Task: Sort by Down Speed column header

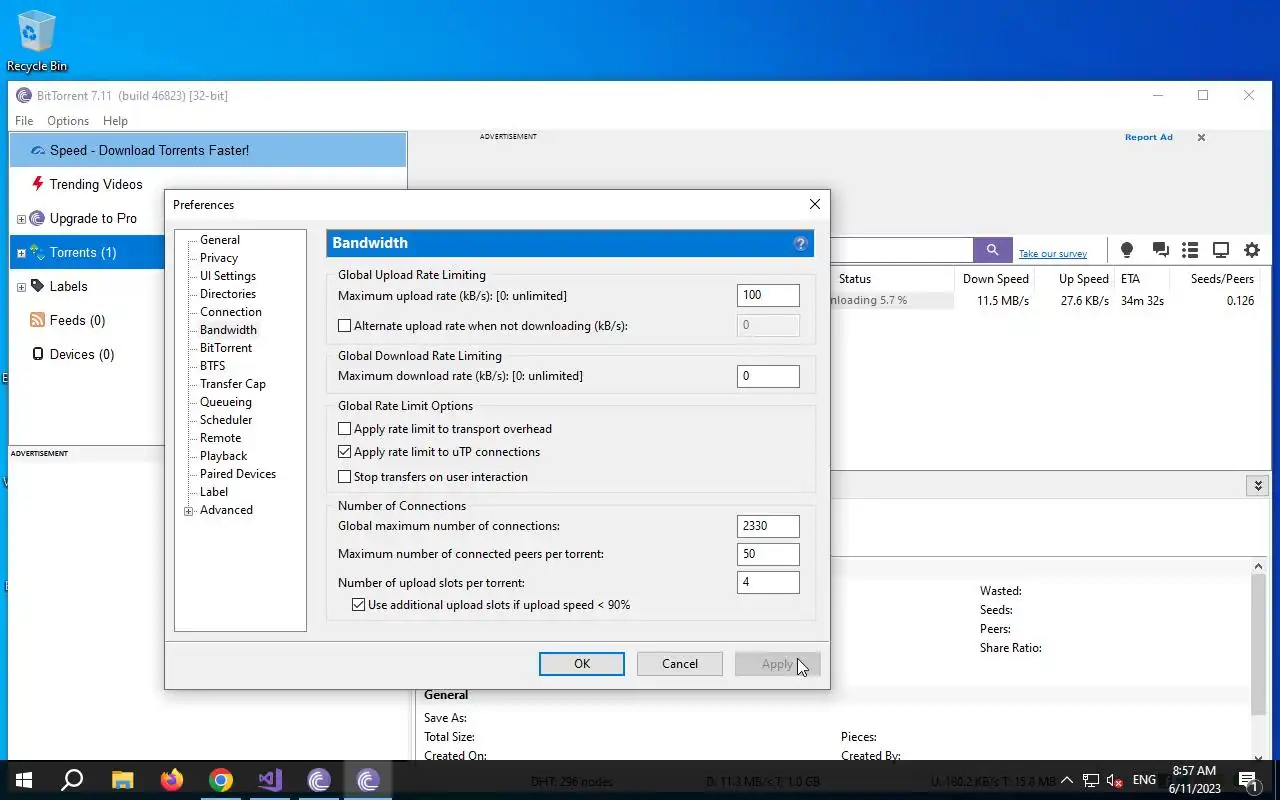Action: tap(996, 279)
